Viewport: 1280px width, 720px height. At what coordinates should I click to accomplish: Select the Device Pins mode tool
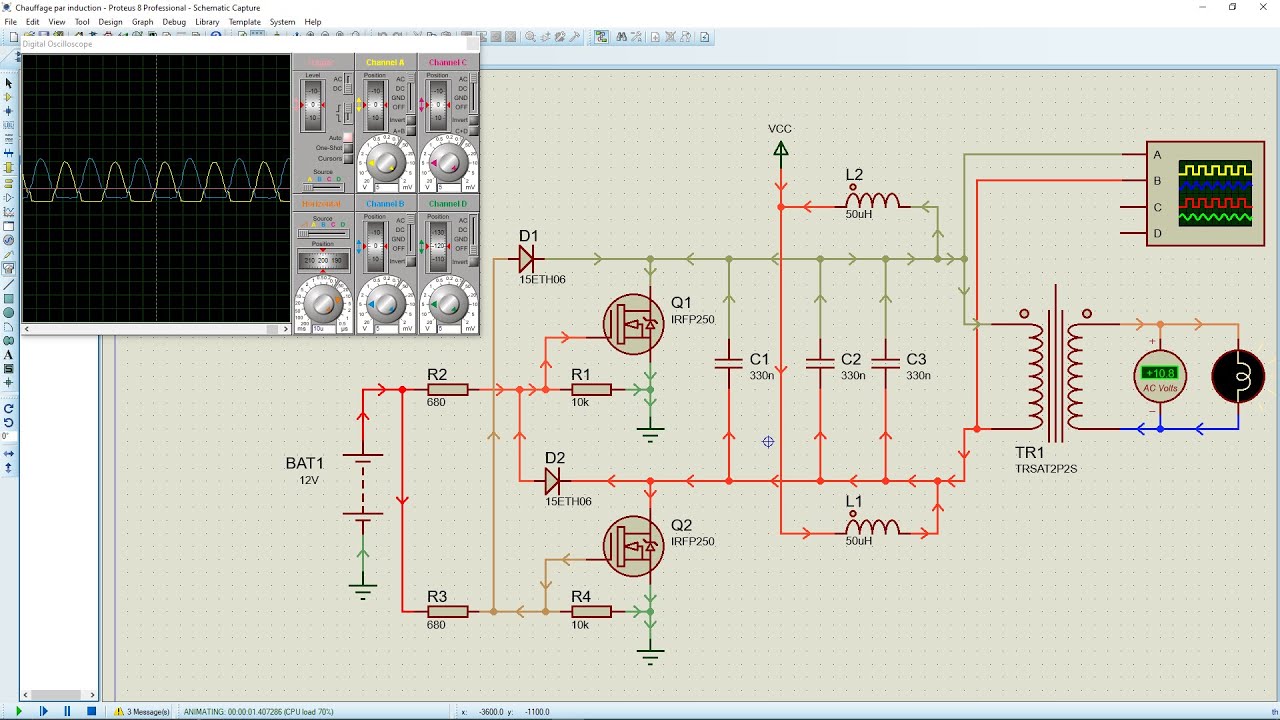9,197
